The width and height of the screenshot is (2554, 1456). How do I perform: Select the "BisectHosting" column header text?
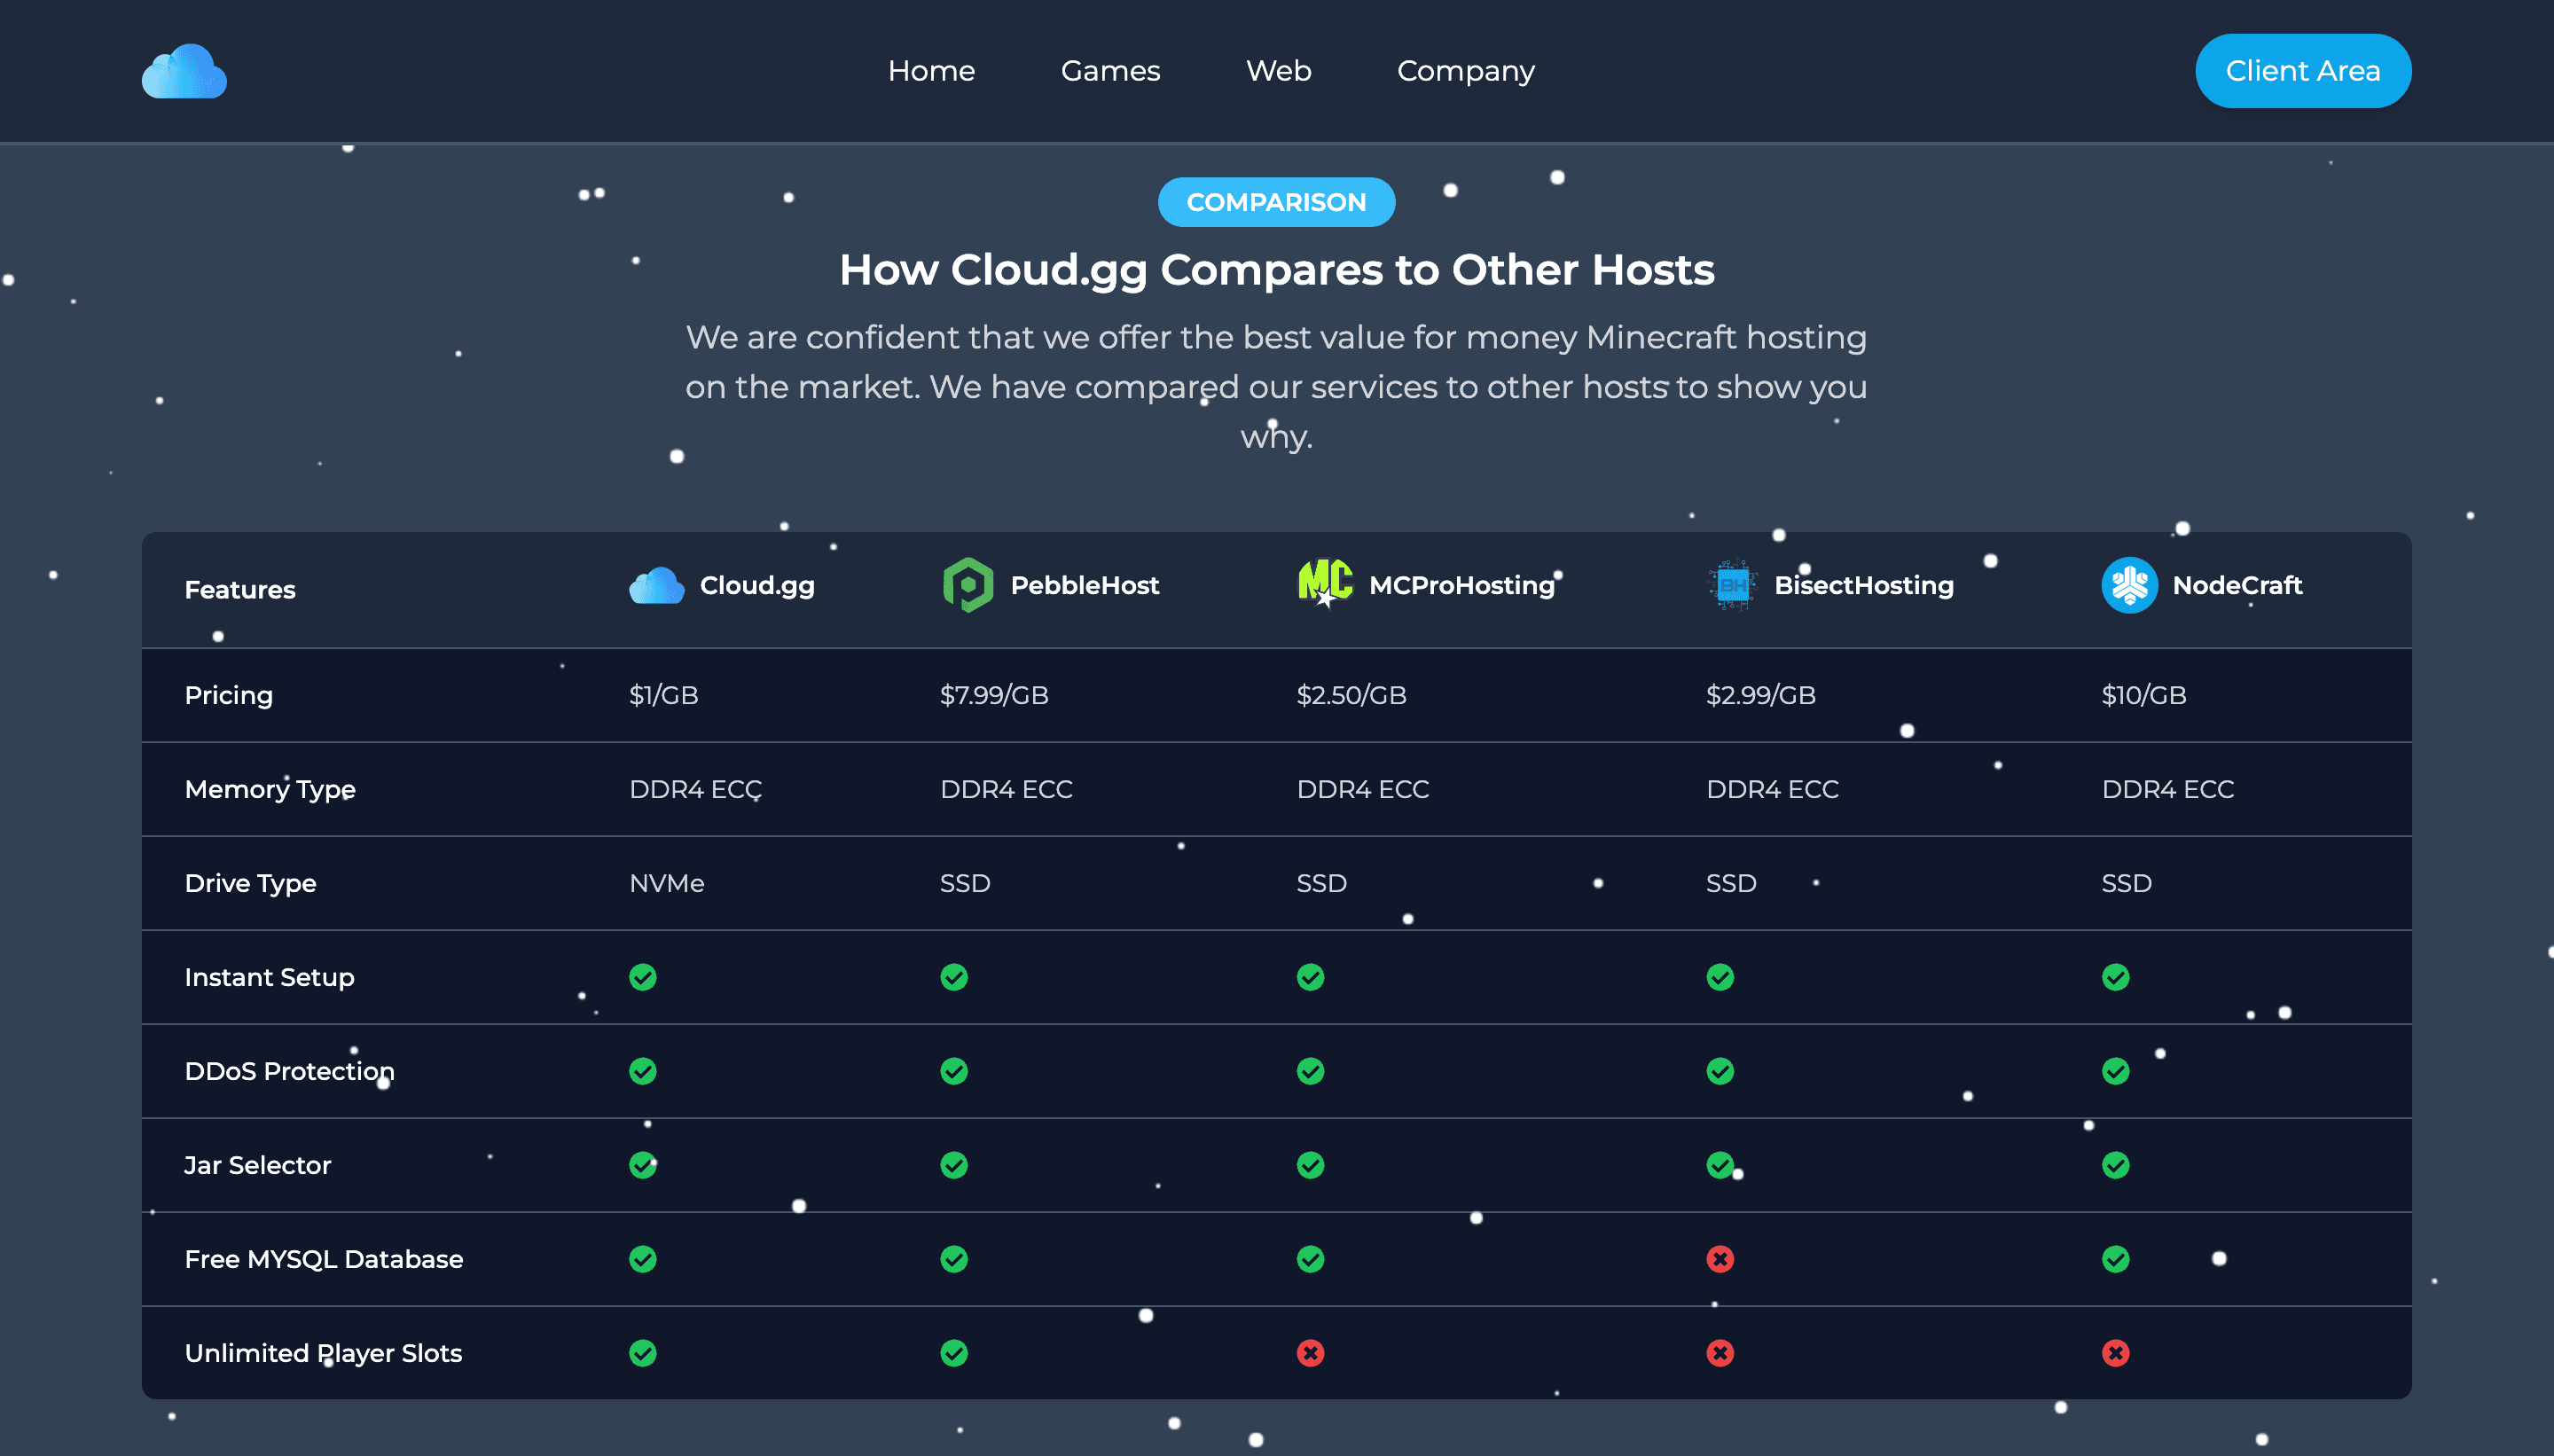tap(1864, 586)
